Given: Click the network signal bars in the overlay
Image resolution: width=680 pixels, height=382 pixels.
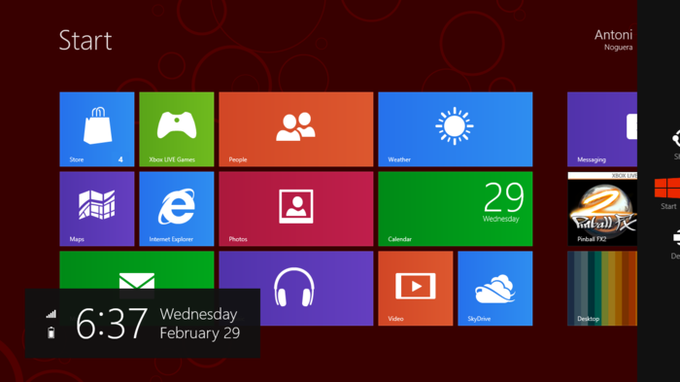Looking at the screenshot, I should [x=51, y=313].
